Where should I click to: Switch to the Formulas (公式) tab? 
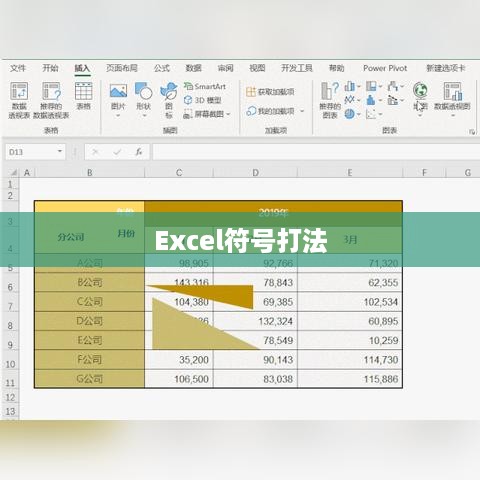(x=162, y=68)
